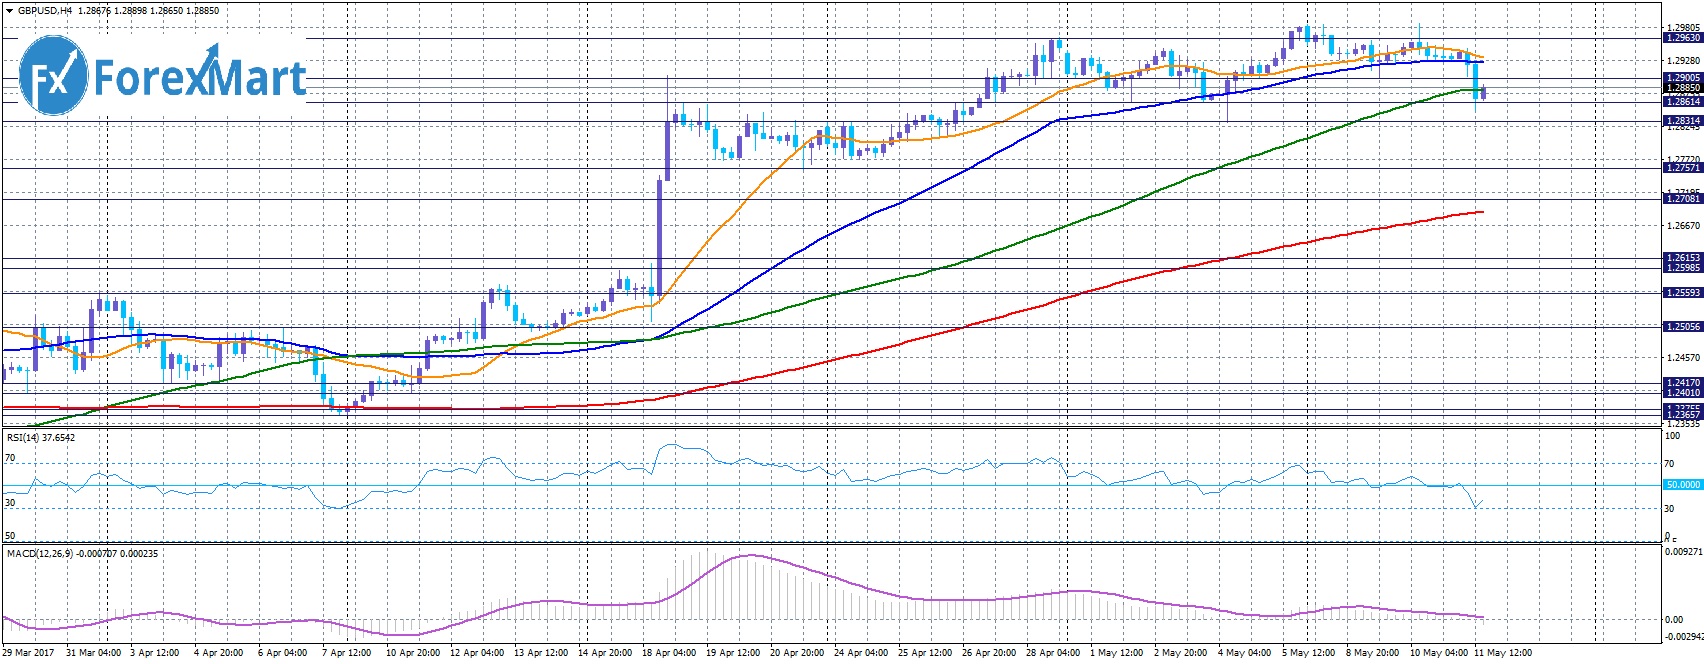Select the 1.23657 level price tag
1704x664 pixels.
click(x=1682, y=415)
